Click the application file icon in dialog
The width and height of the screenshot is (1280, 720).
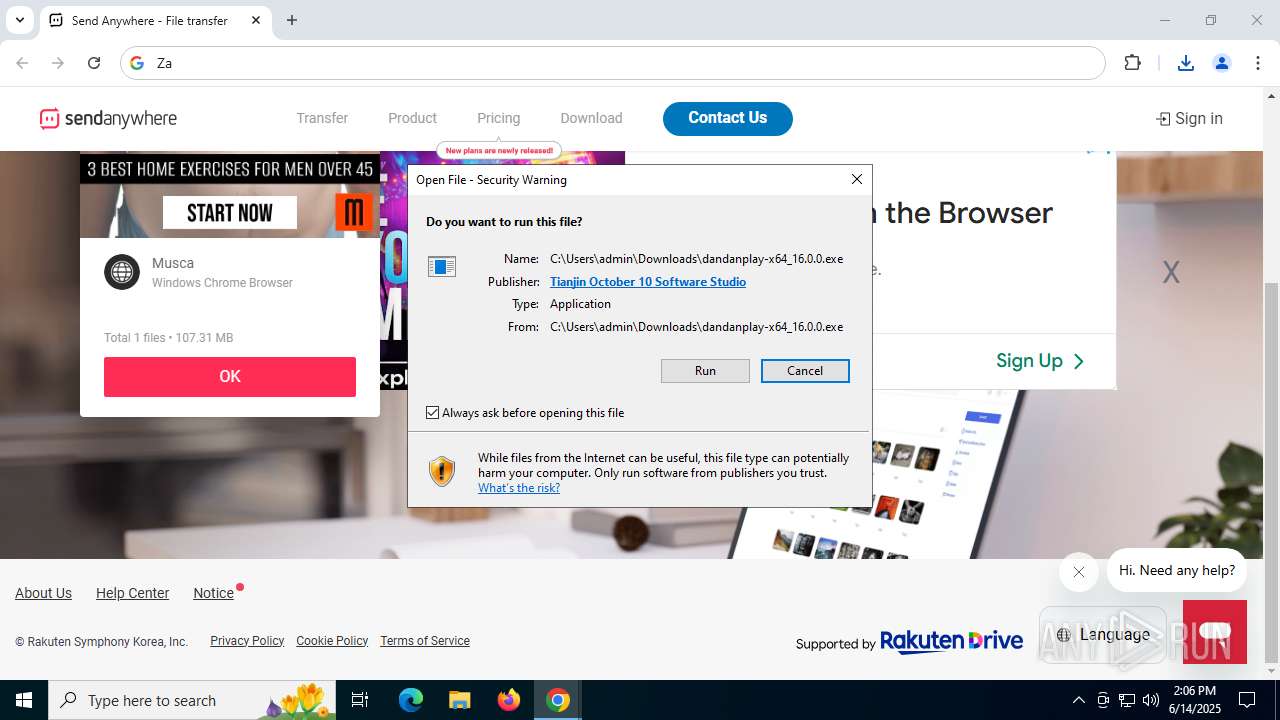[442, 266]
